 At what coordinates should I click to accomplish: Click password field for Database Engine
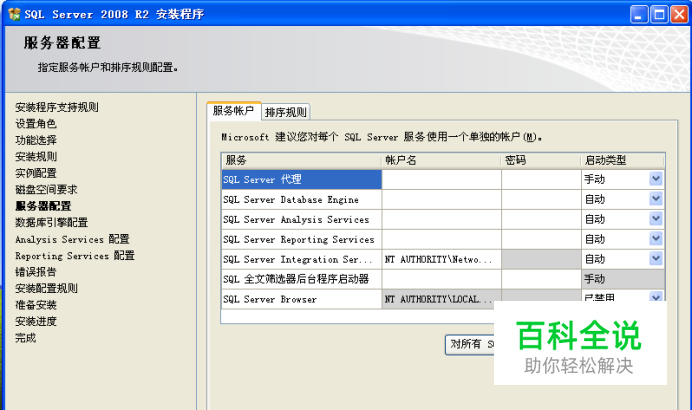point(542,199)
